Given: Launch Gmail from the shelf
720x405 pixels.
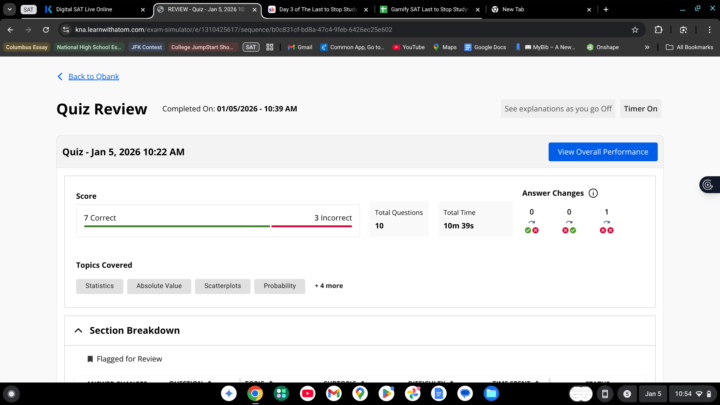Looking at the screenshot, I should click(333, 394).
